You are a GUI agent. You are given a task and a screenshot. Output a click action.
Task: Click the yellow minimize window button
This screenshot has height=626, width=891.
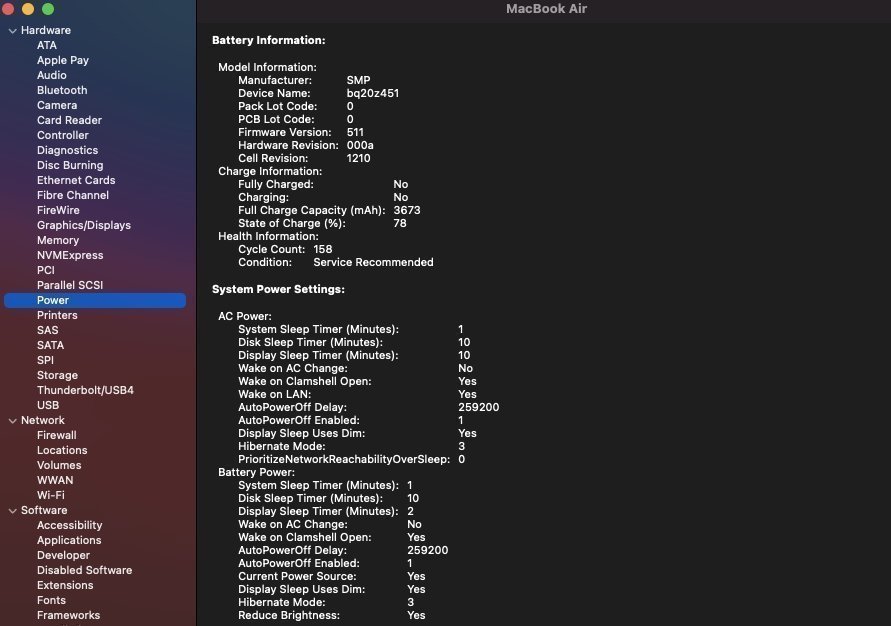coord(28,9)
